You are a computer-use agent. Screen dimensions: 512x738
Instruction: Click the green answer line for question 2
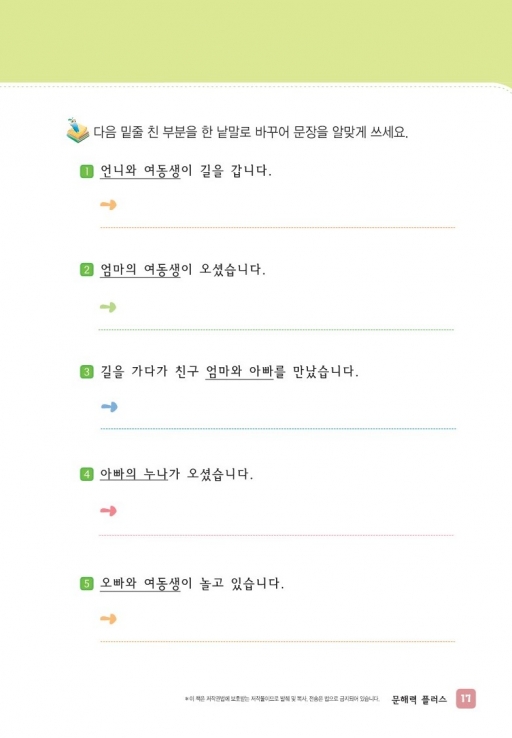coord(276,330)
